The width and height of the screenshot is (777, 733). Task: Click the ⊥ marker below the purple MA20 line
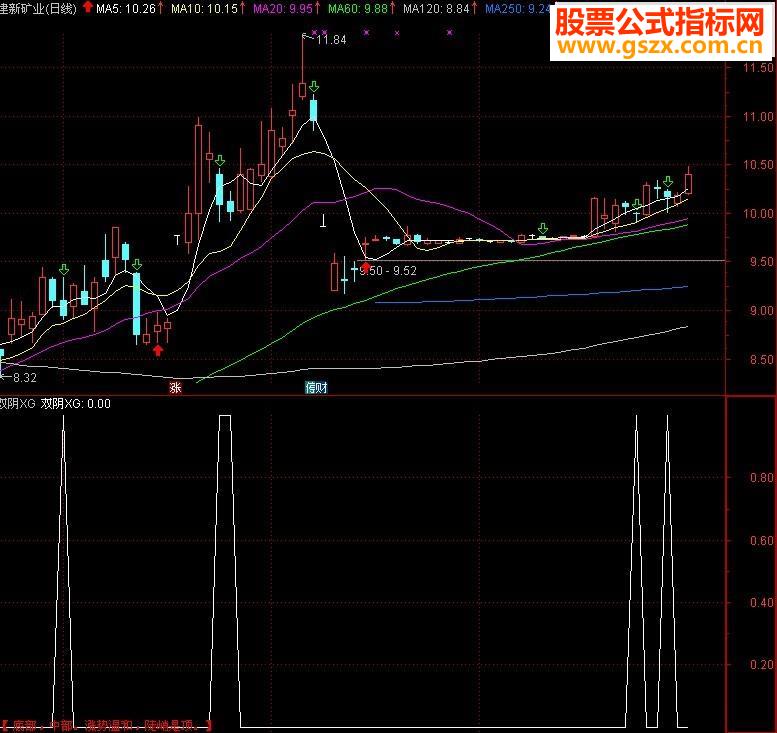point(324,221)
